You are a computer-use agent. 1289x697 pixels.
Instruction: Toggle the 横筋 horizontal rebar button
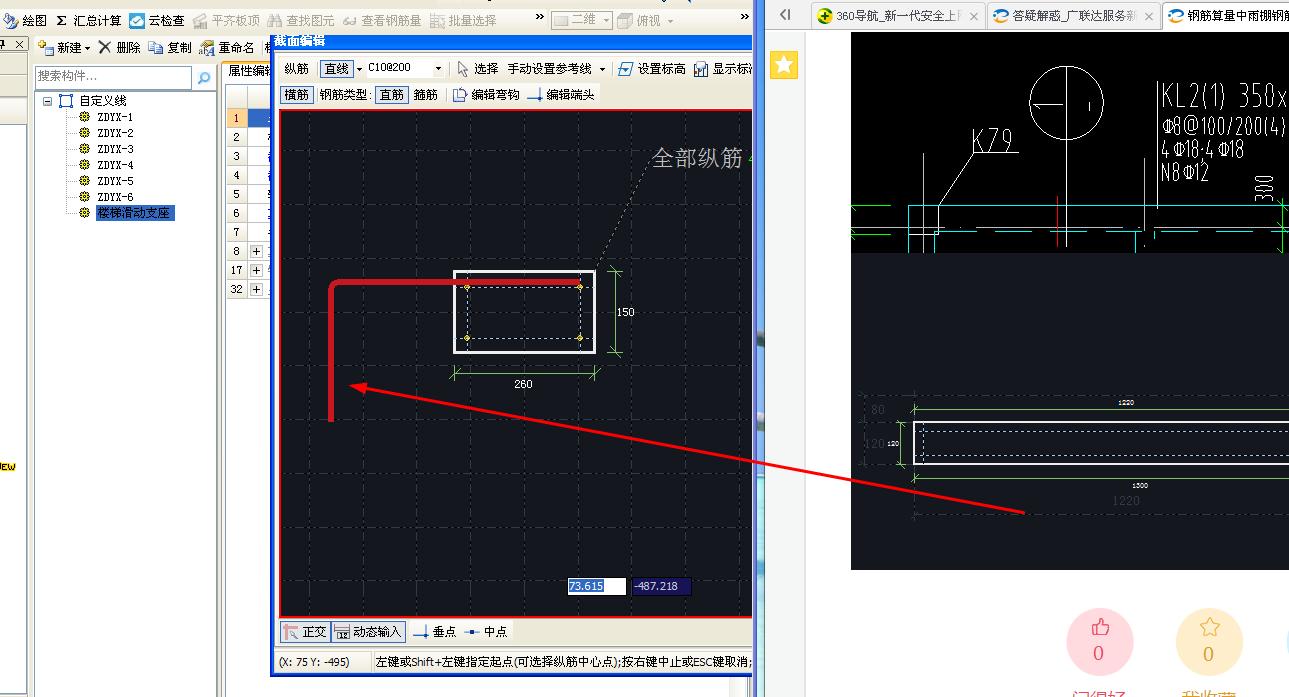tap(297, 95)
